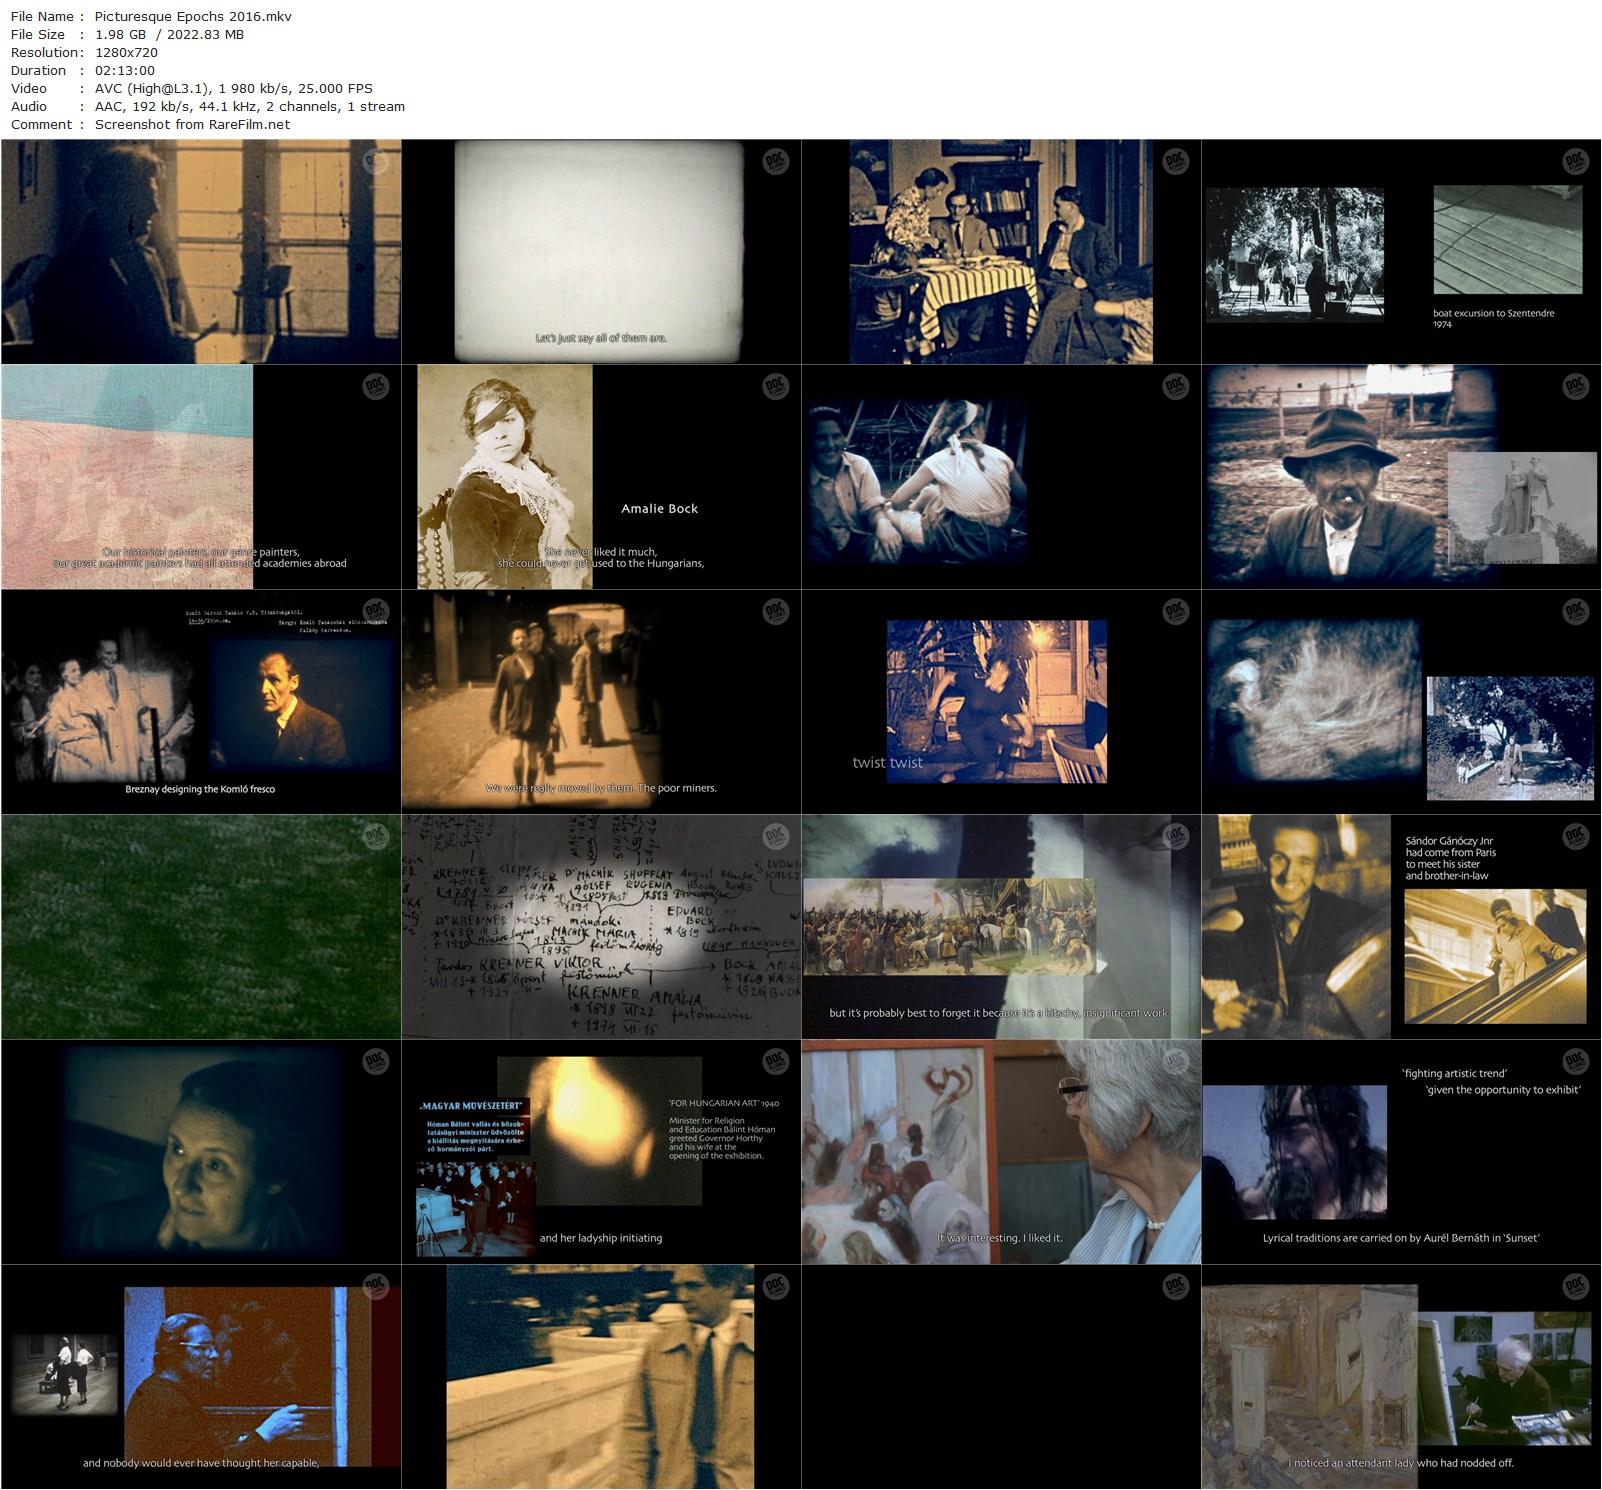Click the 'Screenshot from RareFilm.net' comment text
This screenshot has width=1602, height=1490.
pyautogui.click(x=192, y=124)
